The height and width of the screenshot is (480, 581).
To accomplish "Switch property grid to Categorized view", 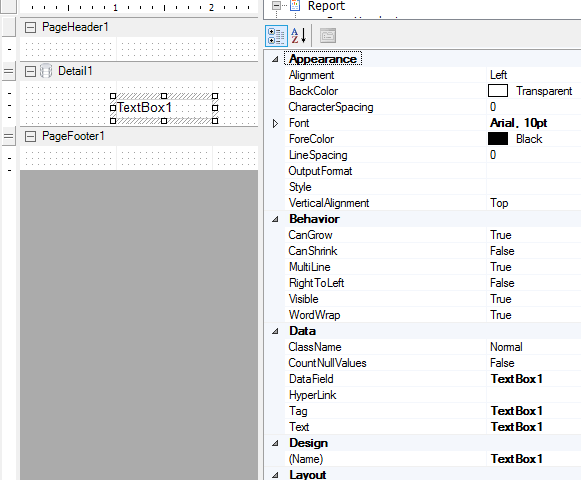I will (x=276, y=36).
